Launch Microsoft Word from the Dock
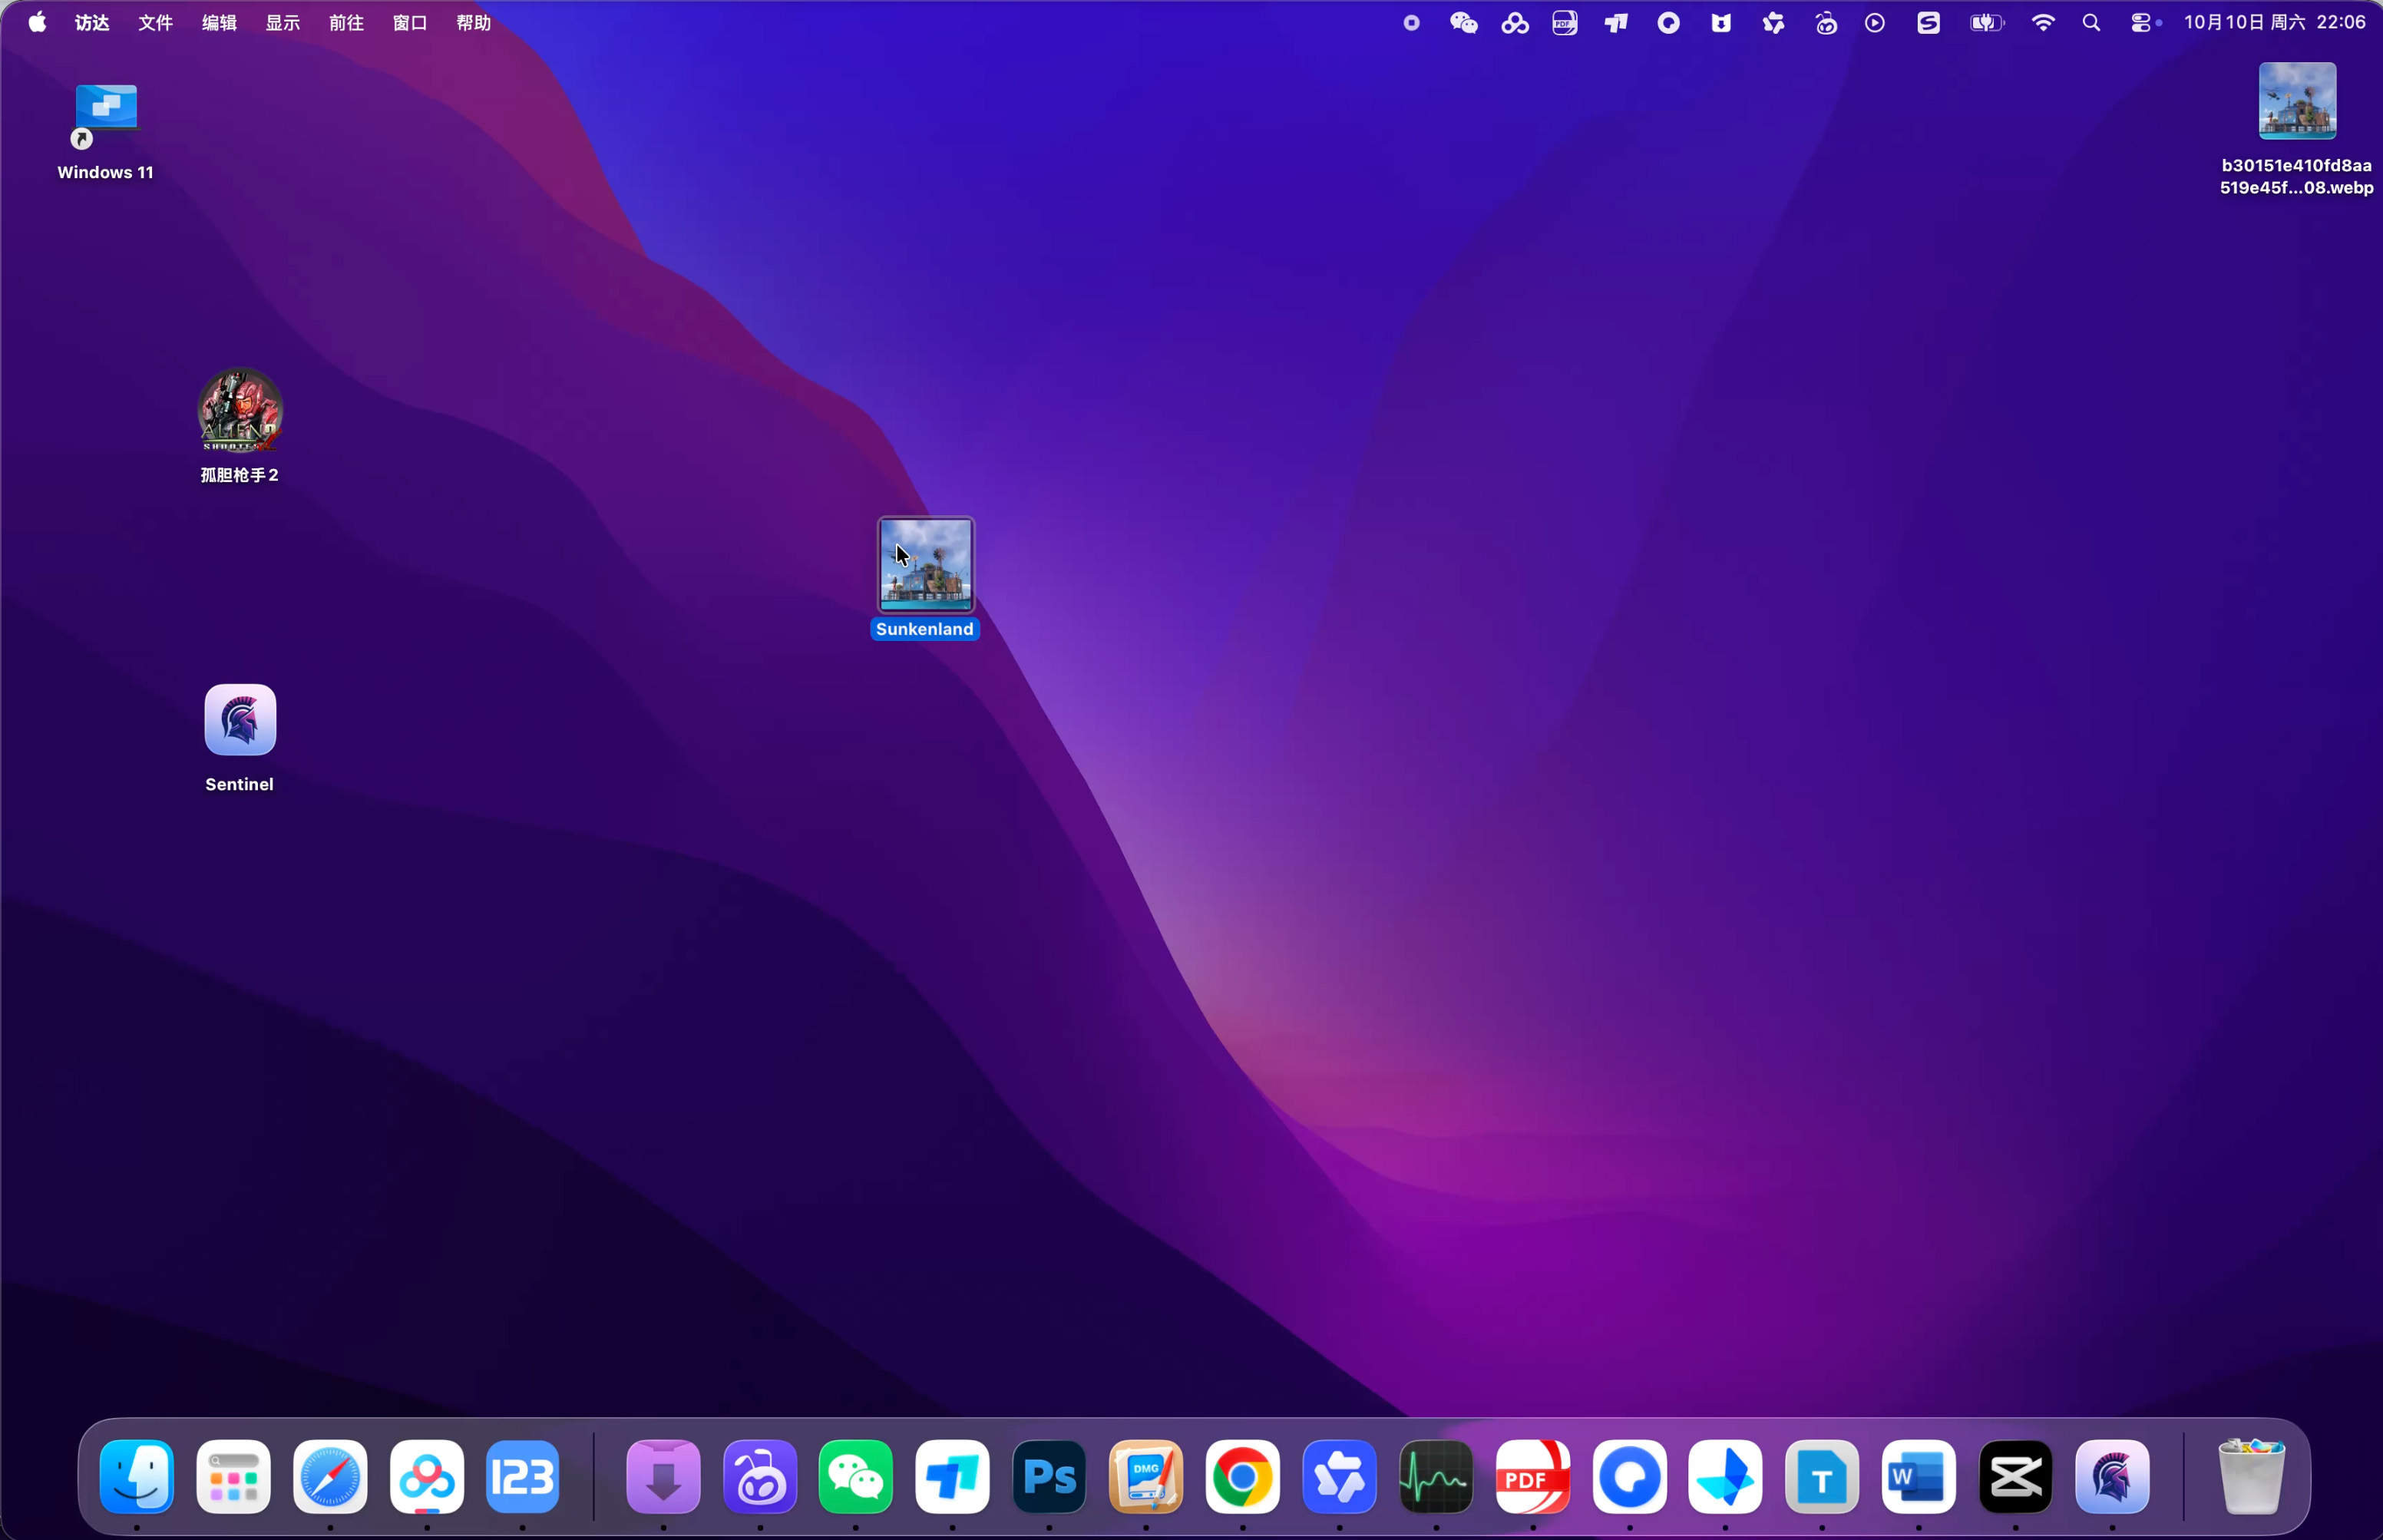 1919,1477
